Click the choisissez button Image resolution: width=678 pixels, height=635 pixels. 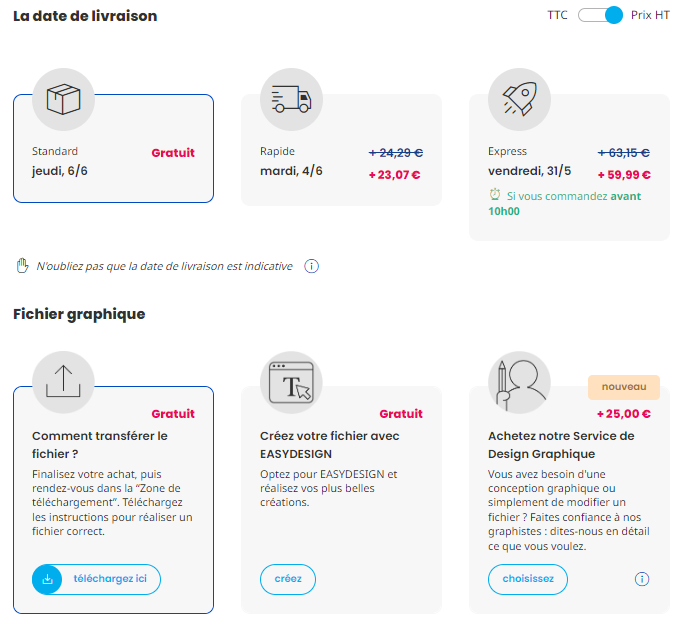(528, 579)
